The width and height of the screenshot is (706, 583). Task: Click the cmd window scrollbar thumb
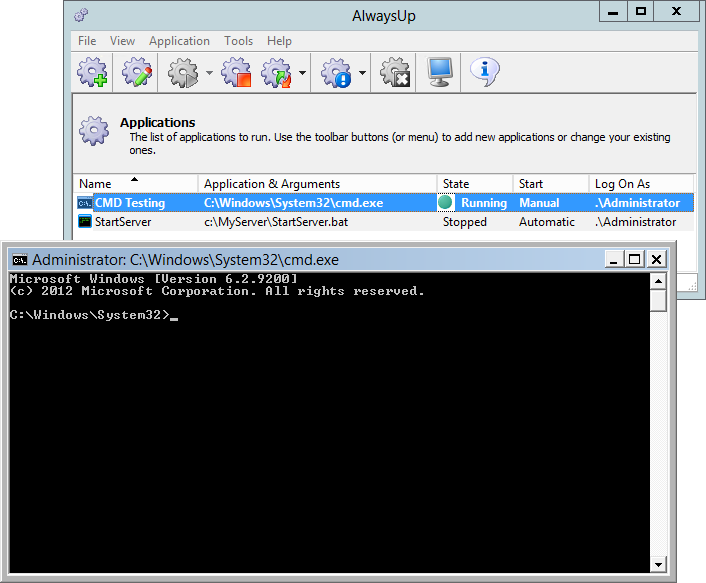click(x=658, y=301)
